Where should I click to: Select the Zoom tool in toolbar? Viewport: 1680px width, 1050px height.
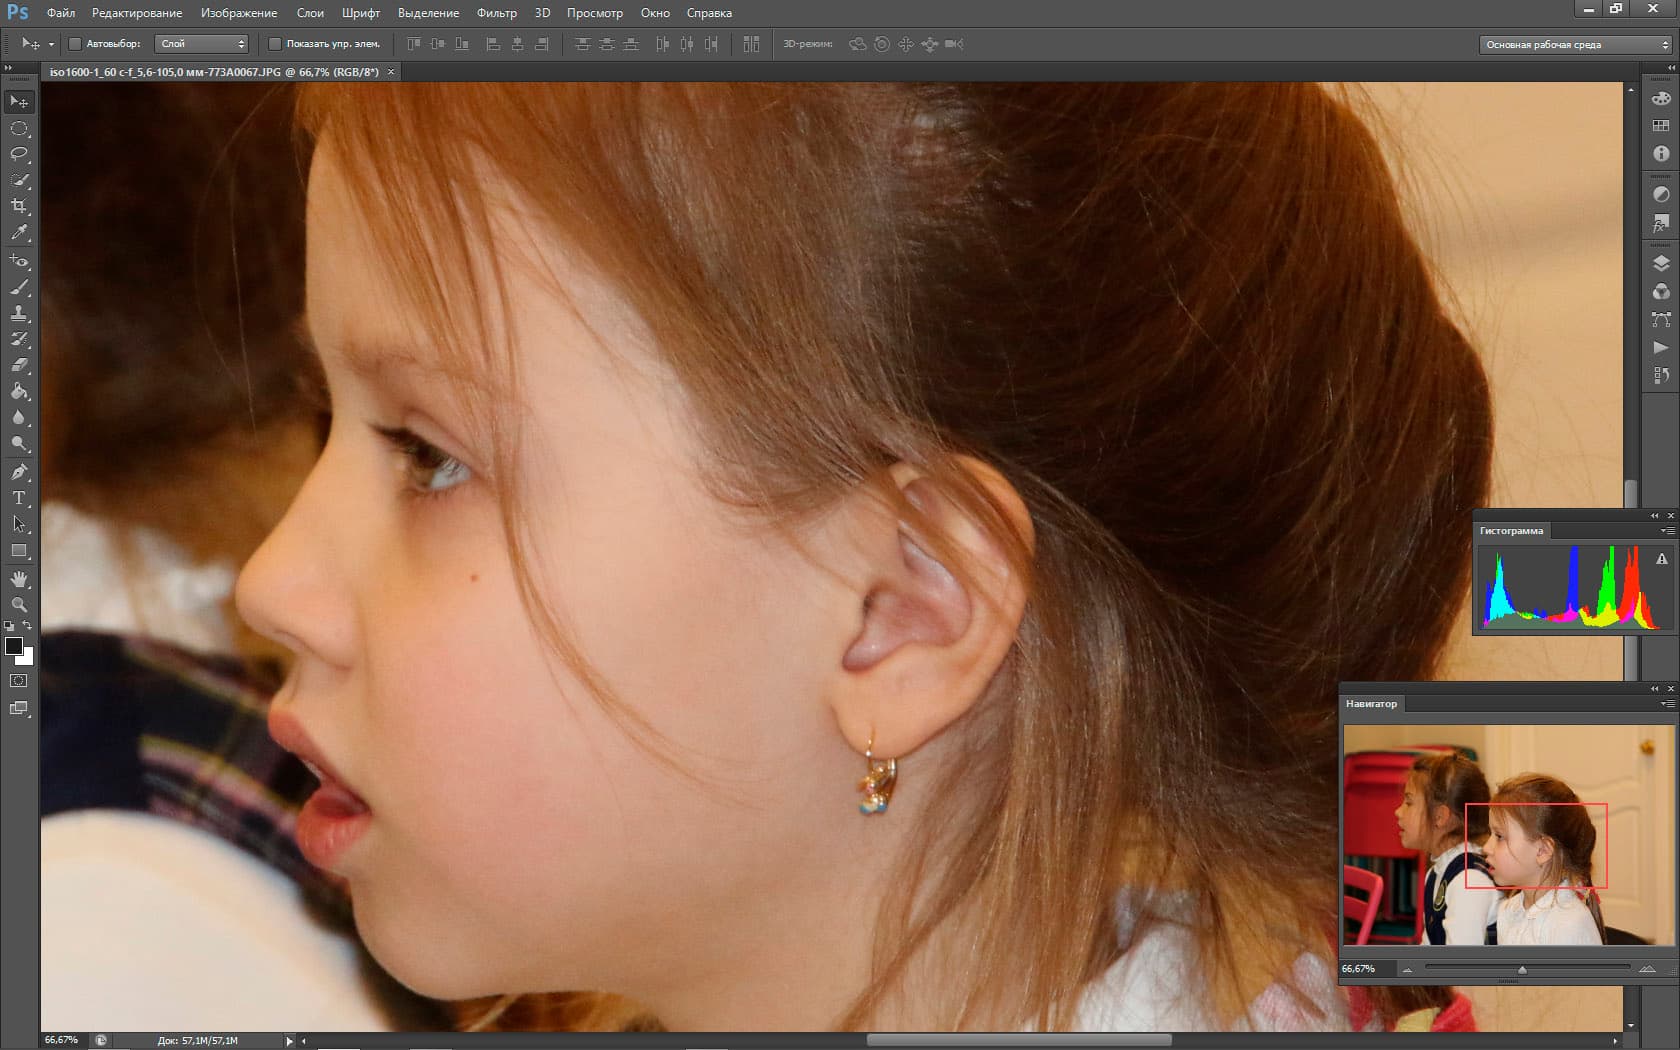pyautogui.click(x=19, y=605)
